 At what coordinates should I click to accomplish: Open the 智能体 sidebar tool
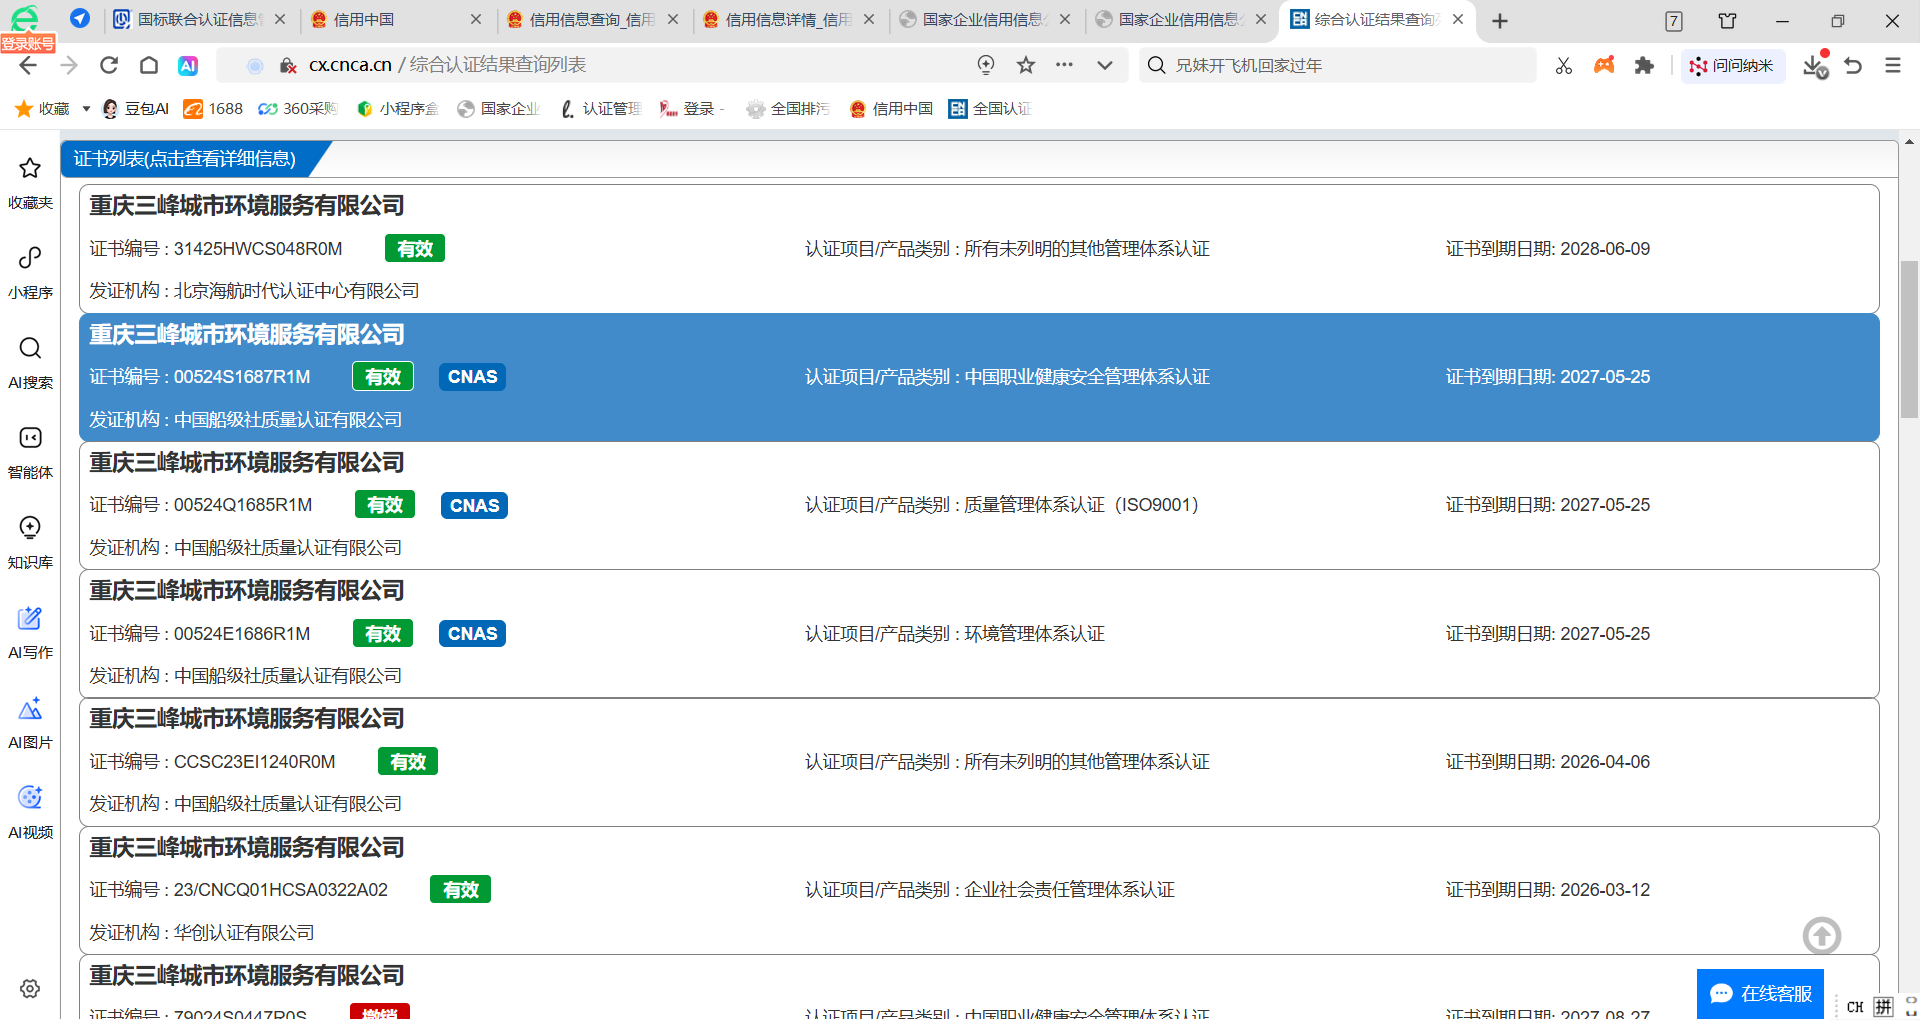click(x=30, y=450)
